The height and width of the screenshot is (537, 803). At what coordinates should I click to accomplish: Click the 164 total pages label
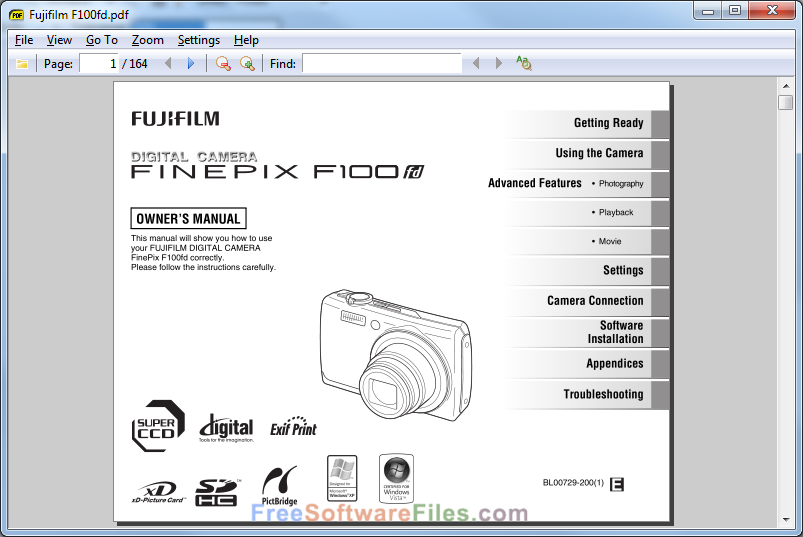[x=138, y=64]
